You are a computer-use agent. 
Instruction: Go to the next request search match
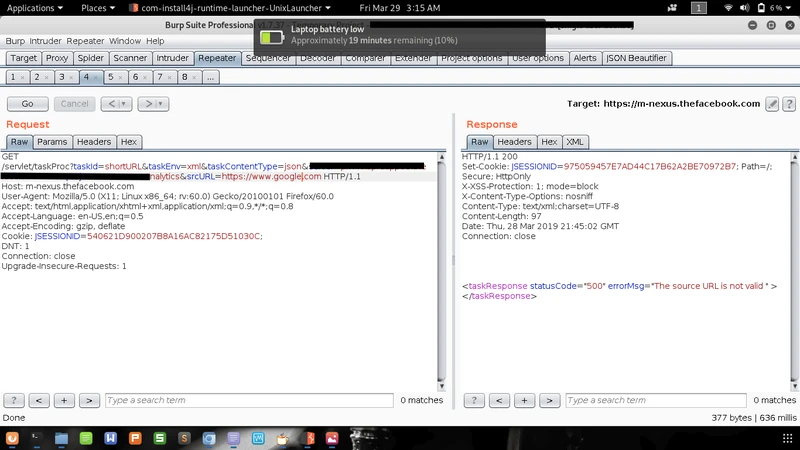[x=89, y=400]
